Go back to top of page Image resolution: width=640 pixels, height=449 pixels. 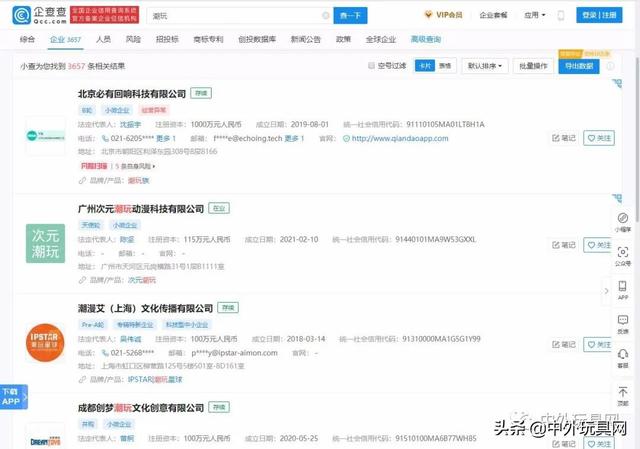623,396
